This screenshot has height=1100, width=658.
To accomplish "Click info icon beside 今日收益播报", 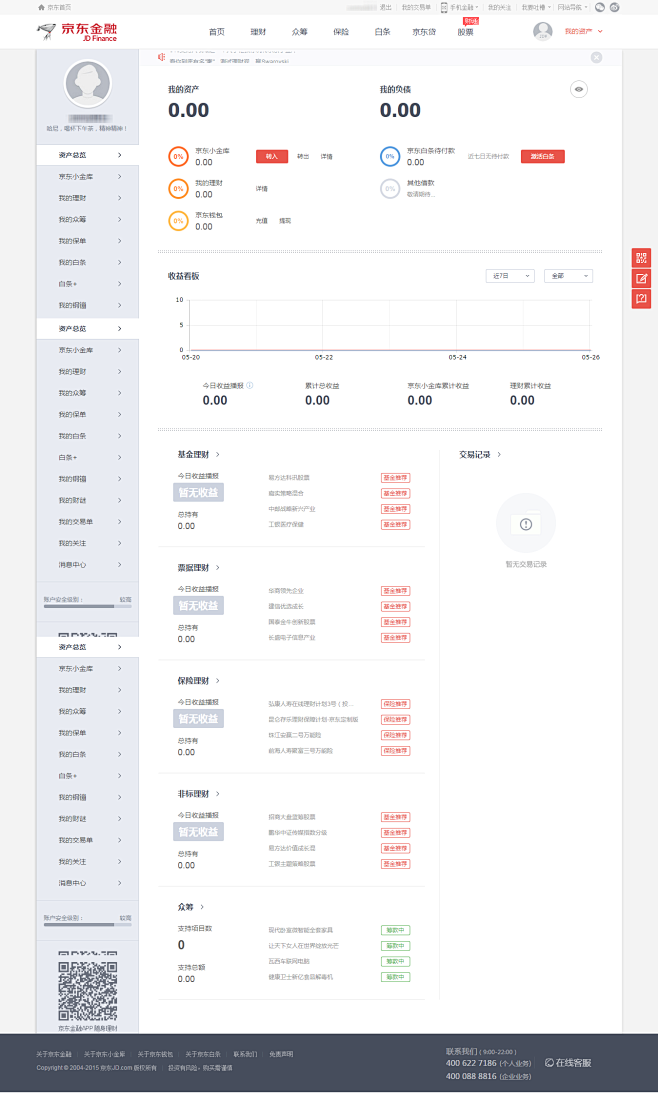I will tap(250, 385).
